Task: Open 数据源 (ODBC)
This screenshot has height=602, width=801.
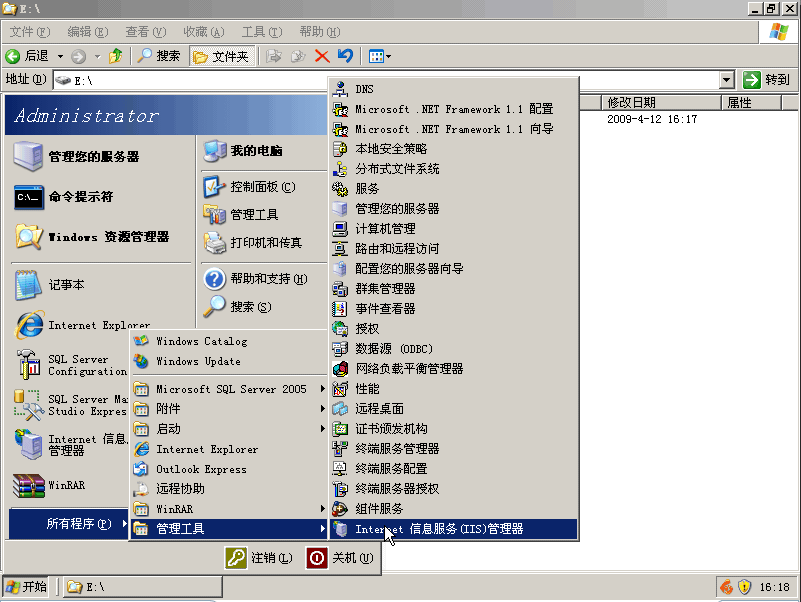Action: [454, 349]
